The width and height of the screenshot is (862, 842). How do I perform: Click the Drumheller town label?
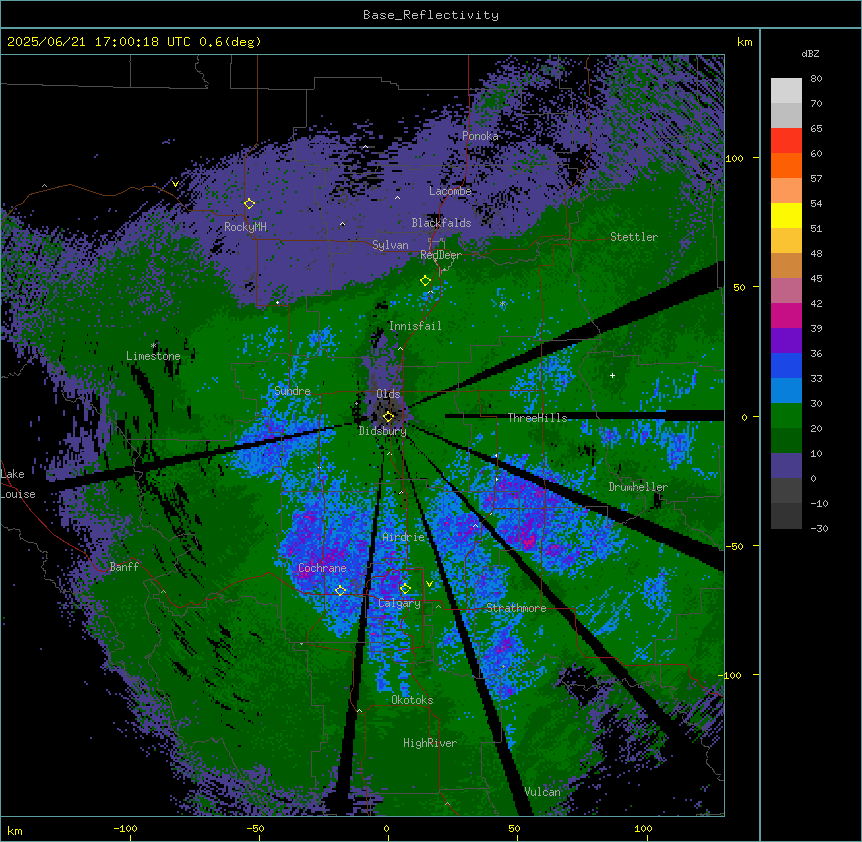point(638,487)
